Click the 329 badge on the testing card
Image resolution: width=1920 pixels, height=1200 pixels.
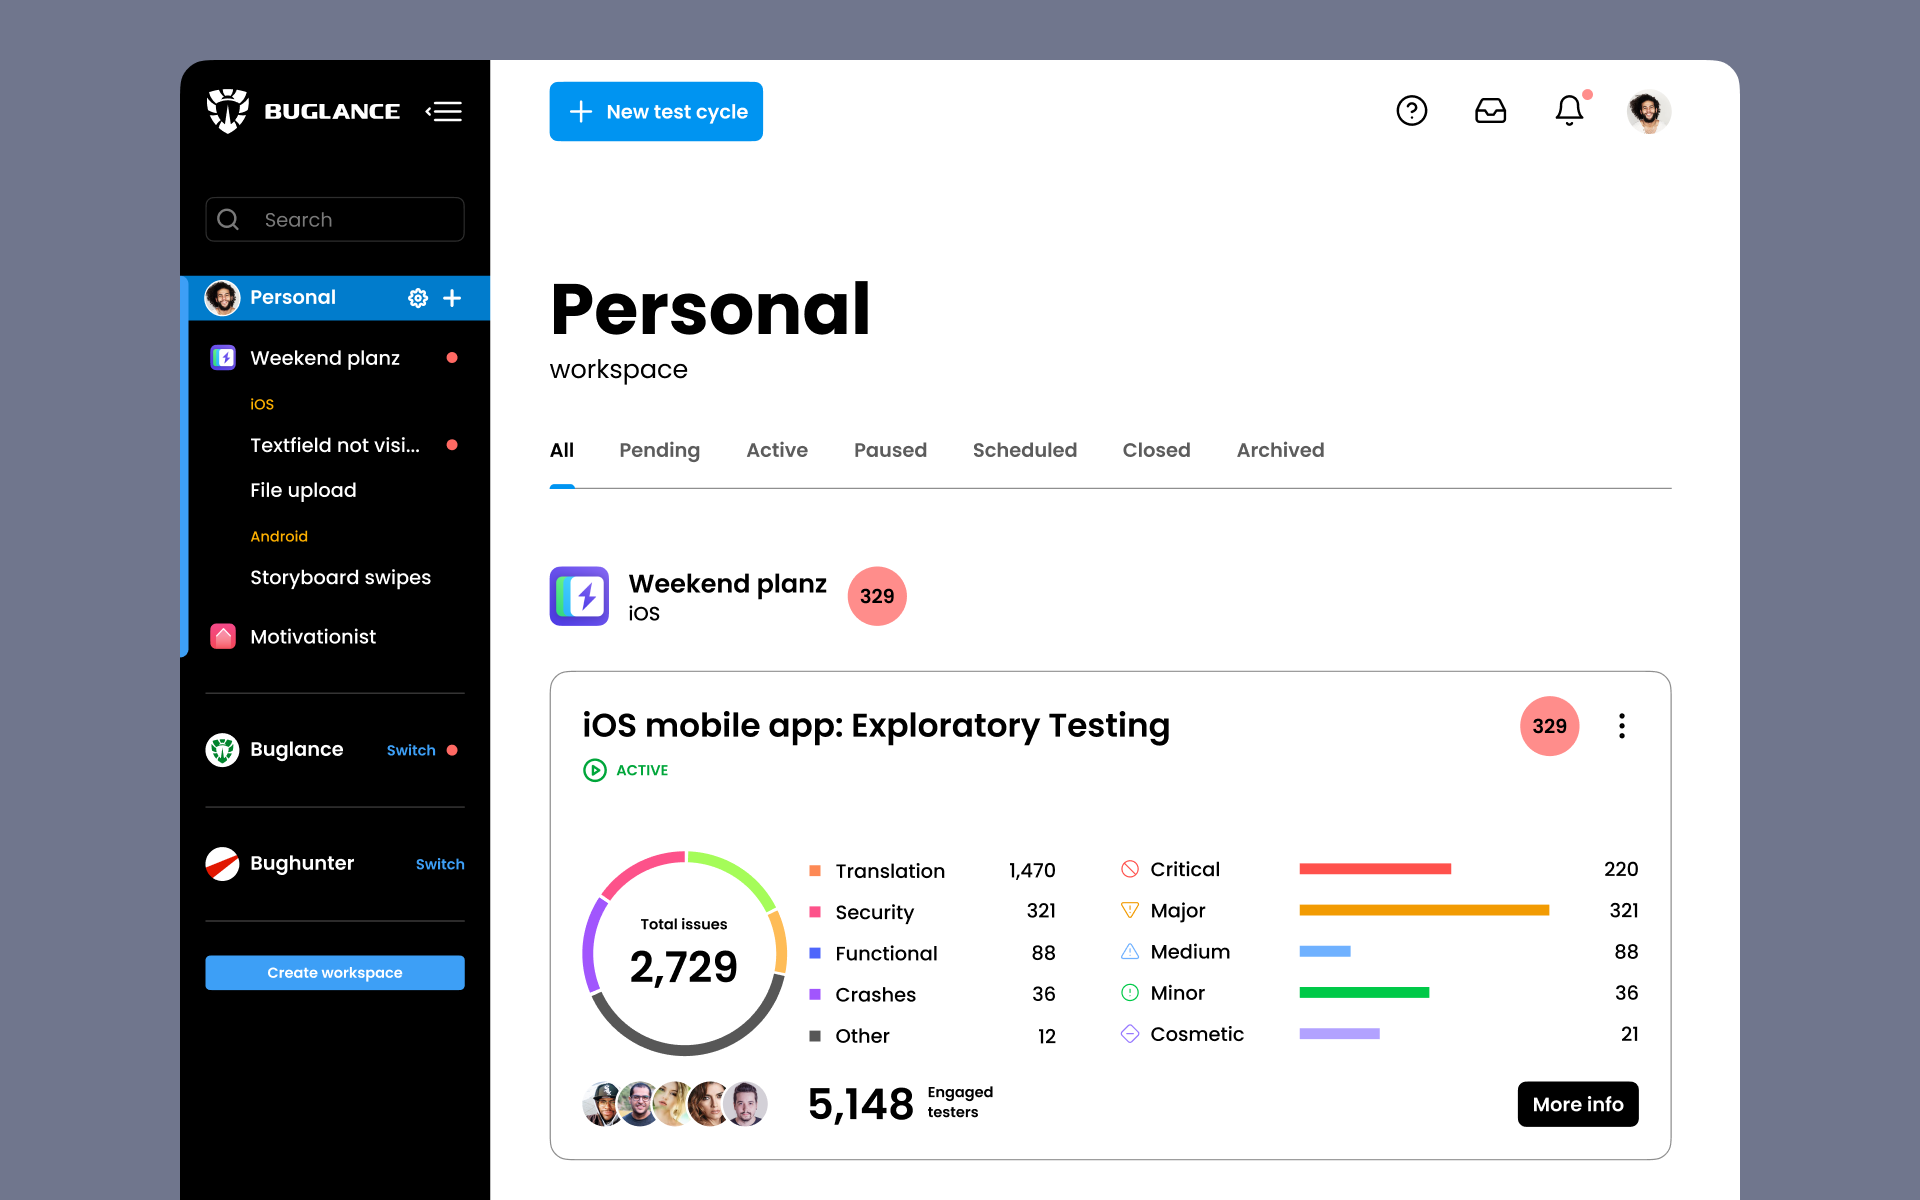pos(1550,726)
